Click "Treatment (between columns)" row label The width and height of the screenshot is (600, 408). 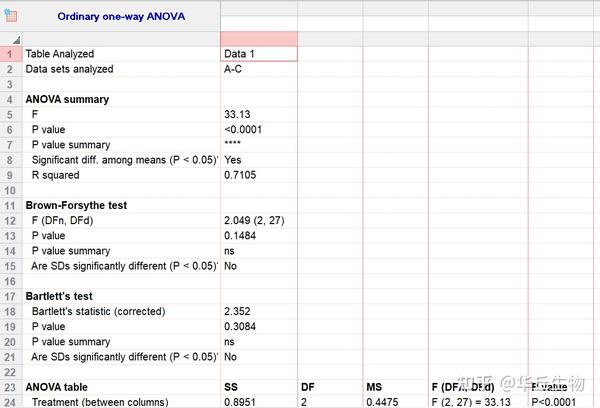100,402
